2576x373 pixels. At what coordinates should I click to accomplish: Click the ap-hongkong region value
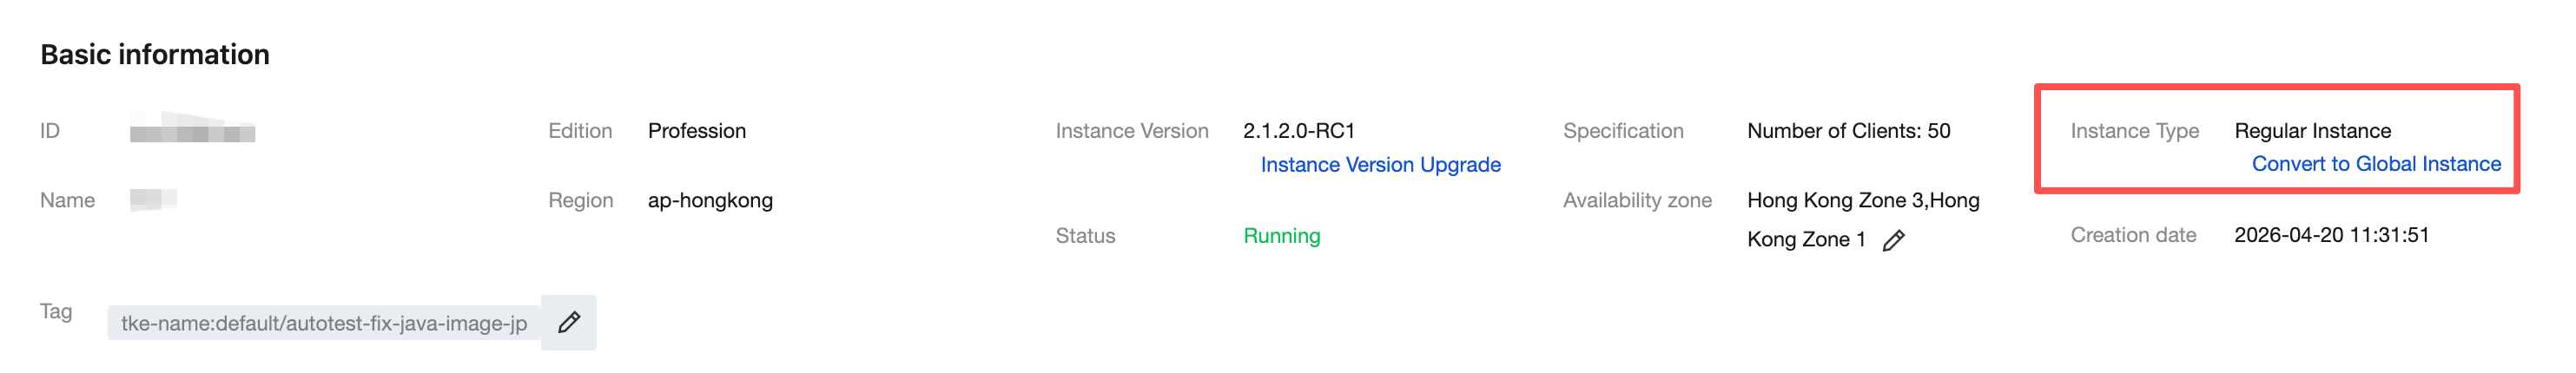tap(710, 200)
